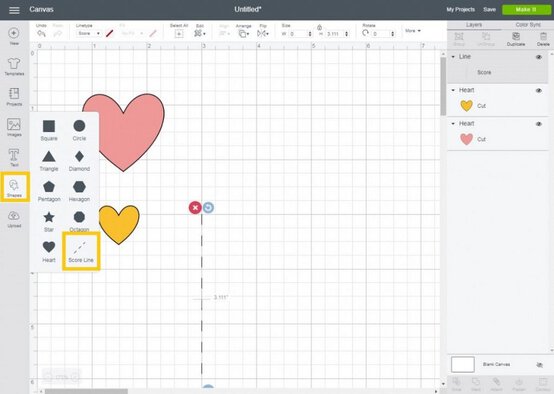Click Select All icon

pos(179,34)
